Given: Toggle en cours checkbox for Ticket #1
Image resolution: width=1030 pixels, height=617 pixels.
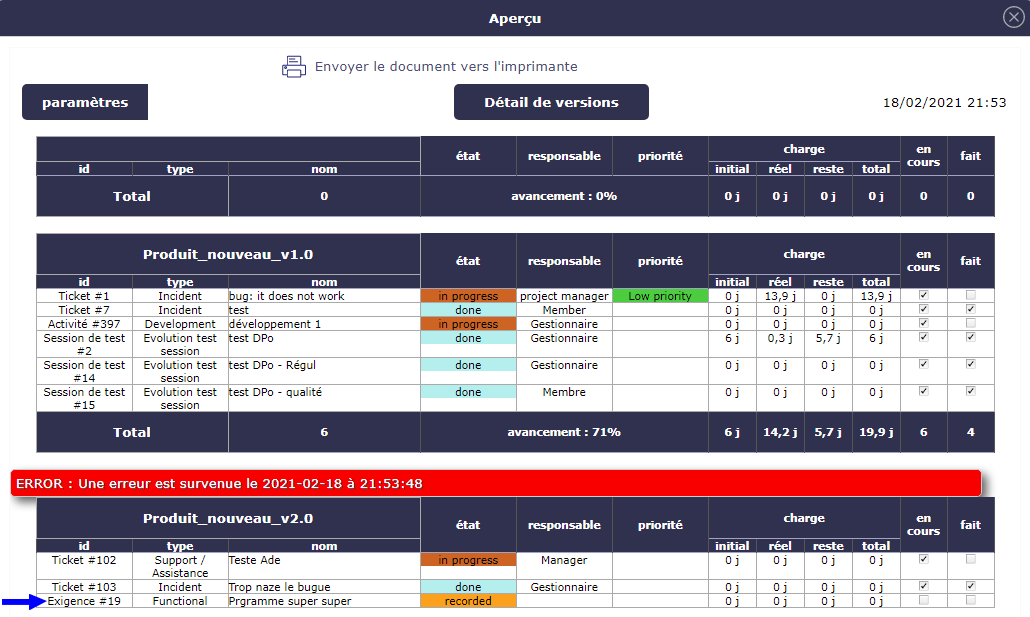Looking at the screenshot, I should 923,296.
